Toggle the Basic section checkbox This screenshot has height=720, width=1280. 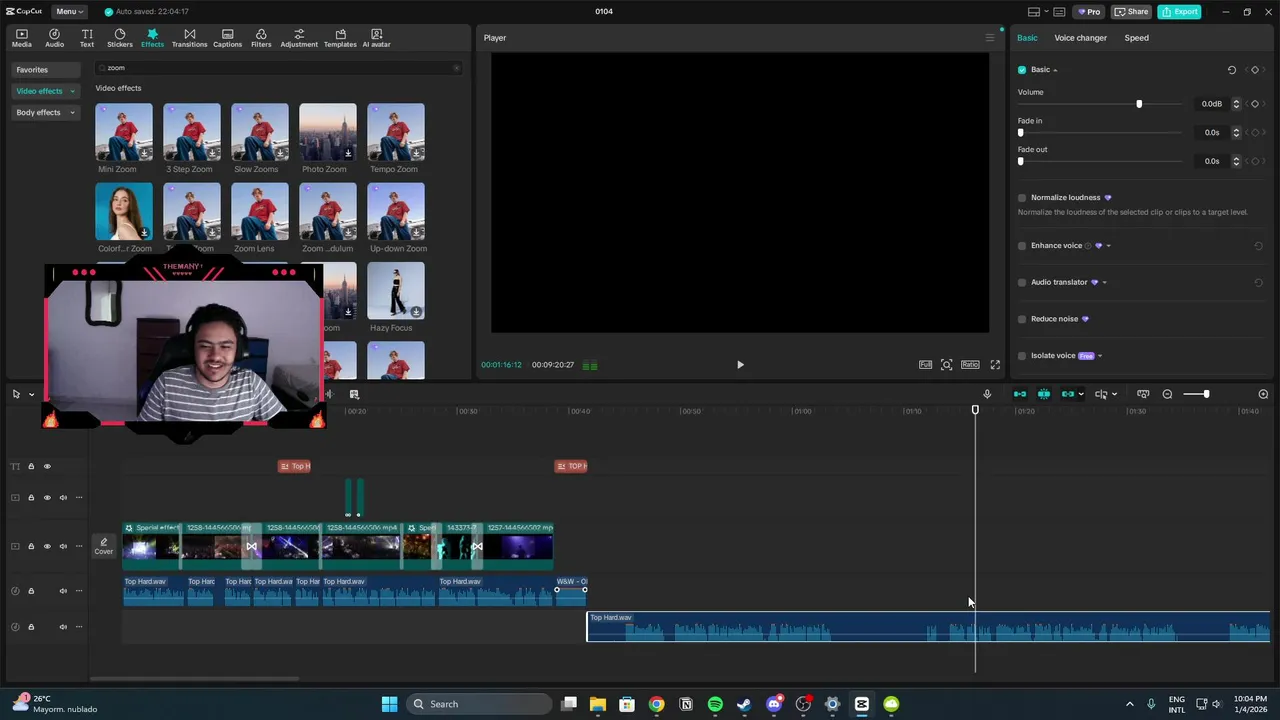pos(1022,70)
